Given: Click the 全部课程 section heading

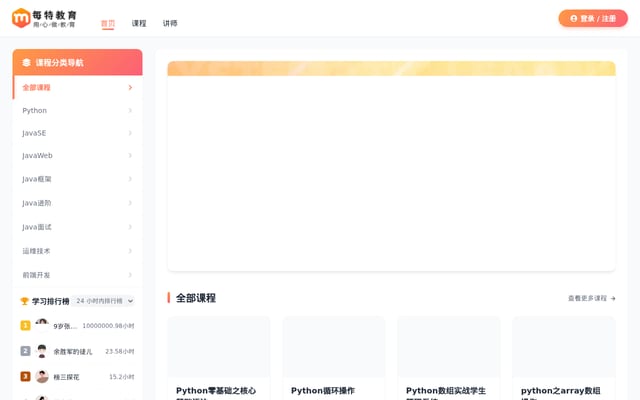Looking at the screenshot, I should pos(196,298).
